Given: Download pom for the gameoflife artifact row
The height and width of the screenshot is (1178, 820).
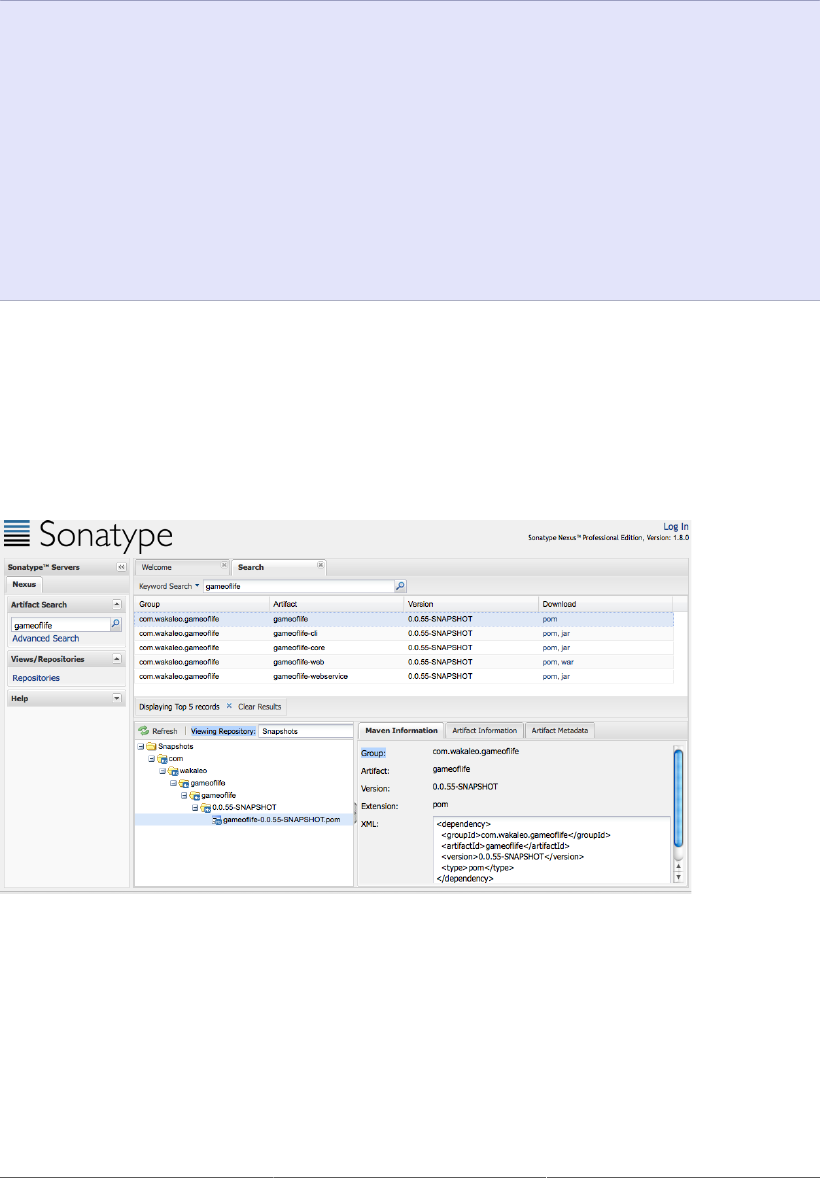Looking at the screenshot, I should [549, 619].
